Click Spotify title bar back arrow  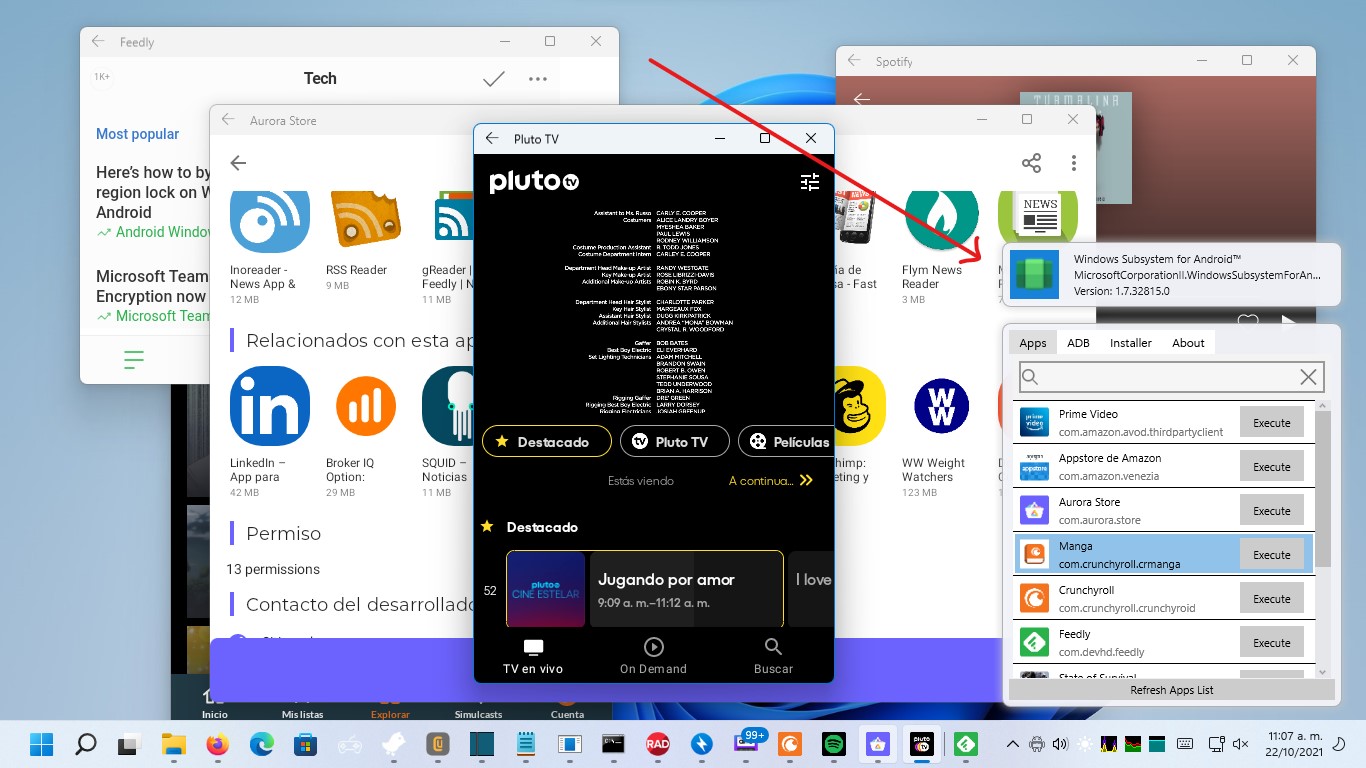854,61
